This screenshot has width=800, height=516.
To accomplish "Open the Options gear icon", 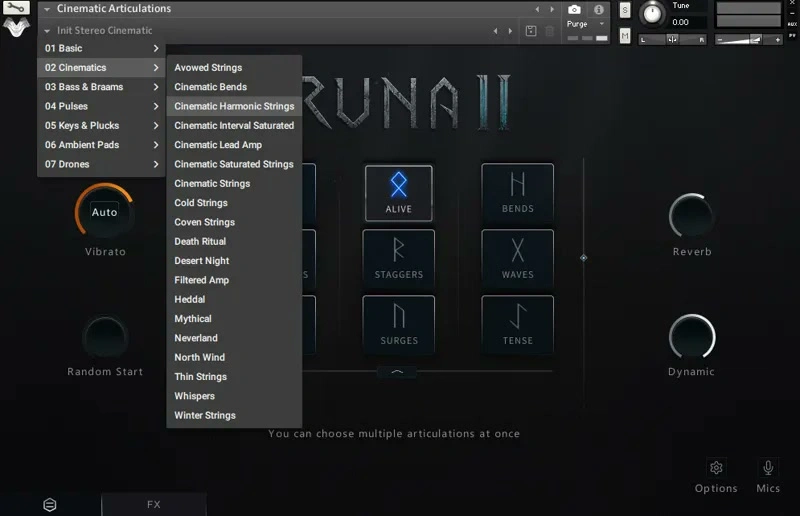I will [716, 468].
